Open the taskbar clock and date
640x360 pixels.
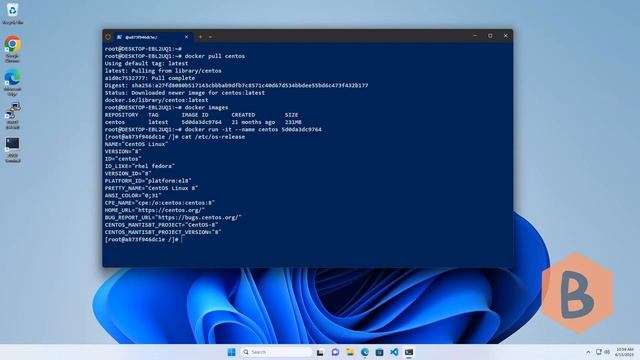(x=624, y=352)
